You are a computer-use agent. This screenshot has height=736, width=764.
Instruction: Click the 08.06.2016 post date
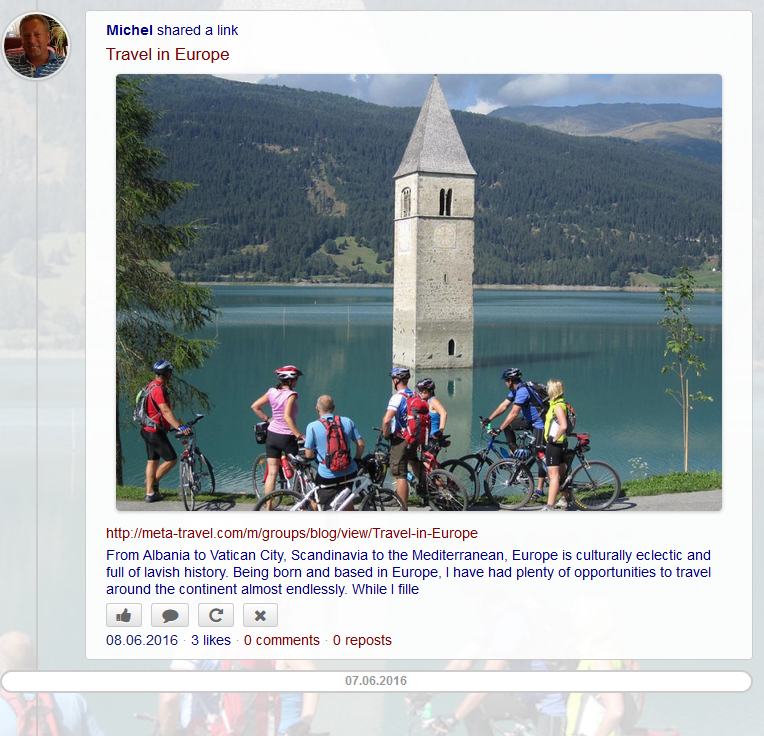point(142,640)
